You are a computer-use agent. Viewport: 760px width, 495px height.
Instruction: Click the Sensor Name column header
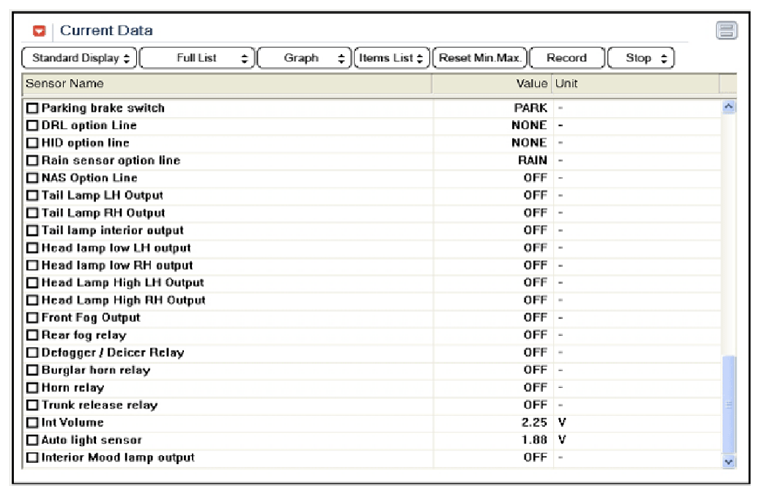pos(227,84)
